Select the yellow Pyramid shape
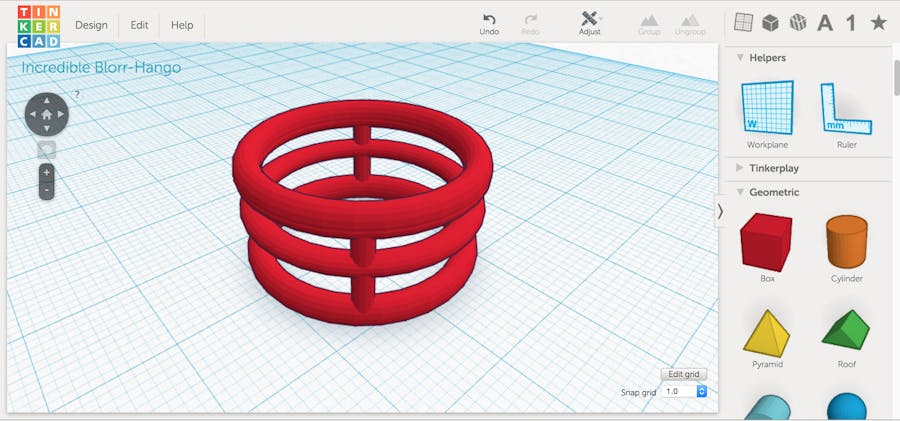Screen dimensions: 900x421 pyautogui.click(x=767, y=339)
